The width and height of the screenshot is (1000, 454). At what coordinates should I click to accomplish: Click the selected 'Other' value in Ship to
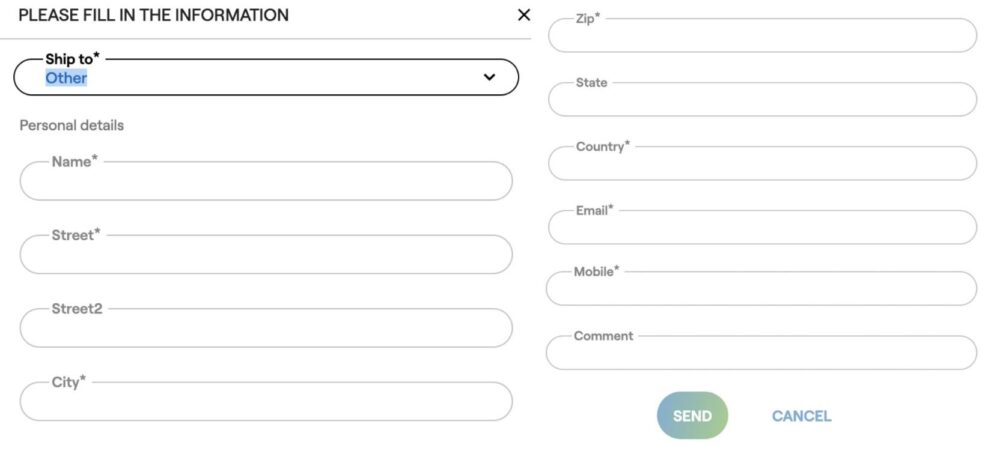point(66,78)
